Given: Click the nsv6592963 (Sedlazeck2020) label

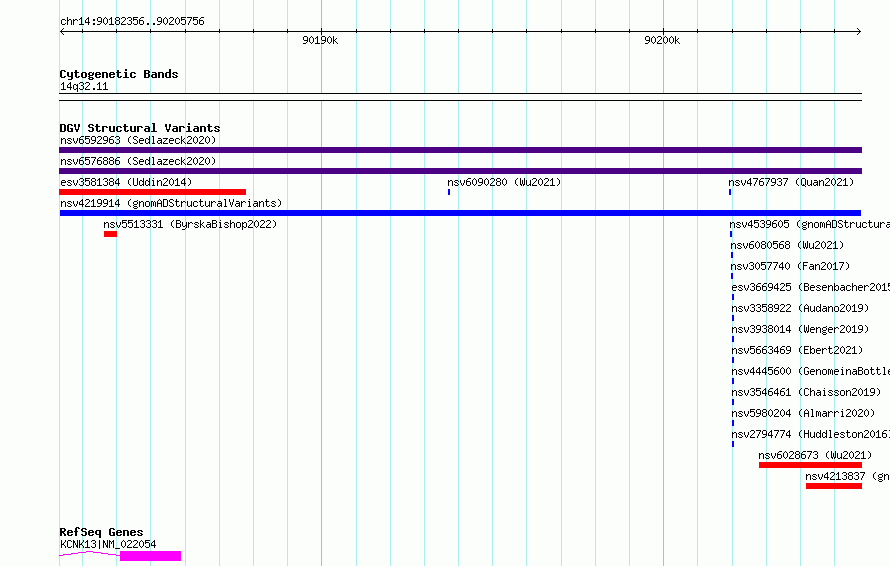Looking at the screenshot, I should [138, 140].
